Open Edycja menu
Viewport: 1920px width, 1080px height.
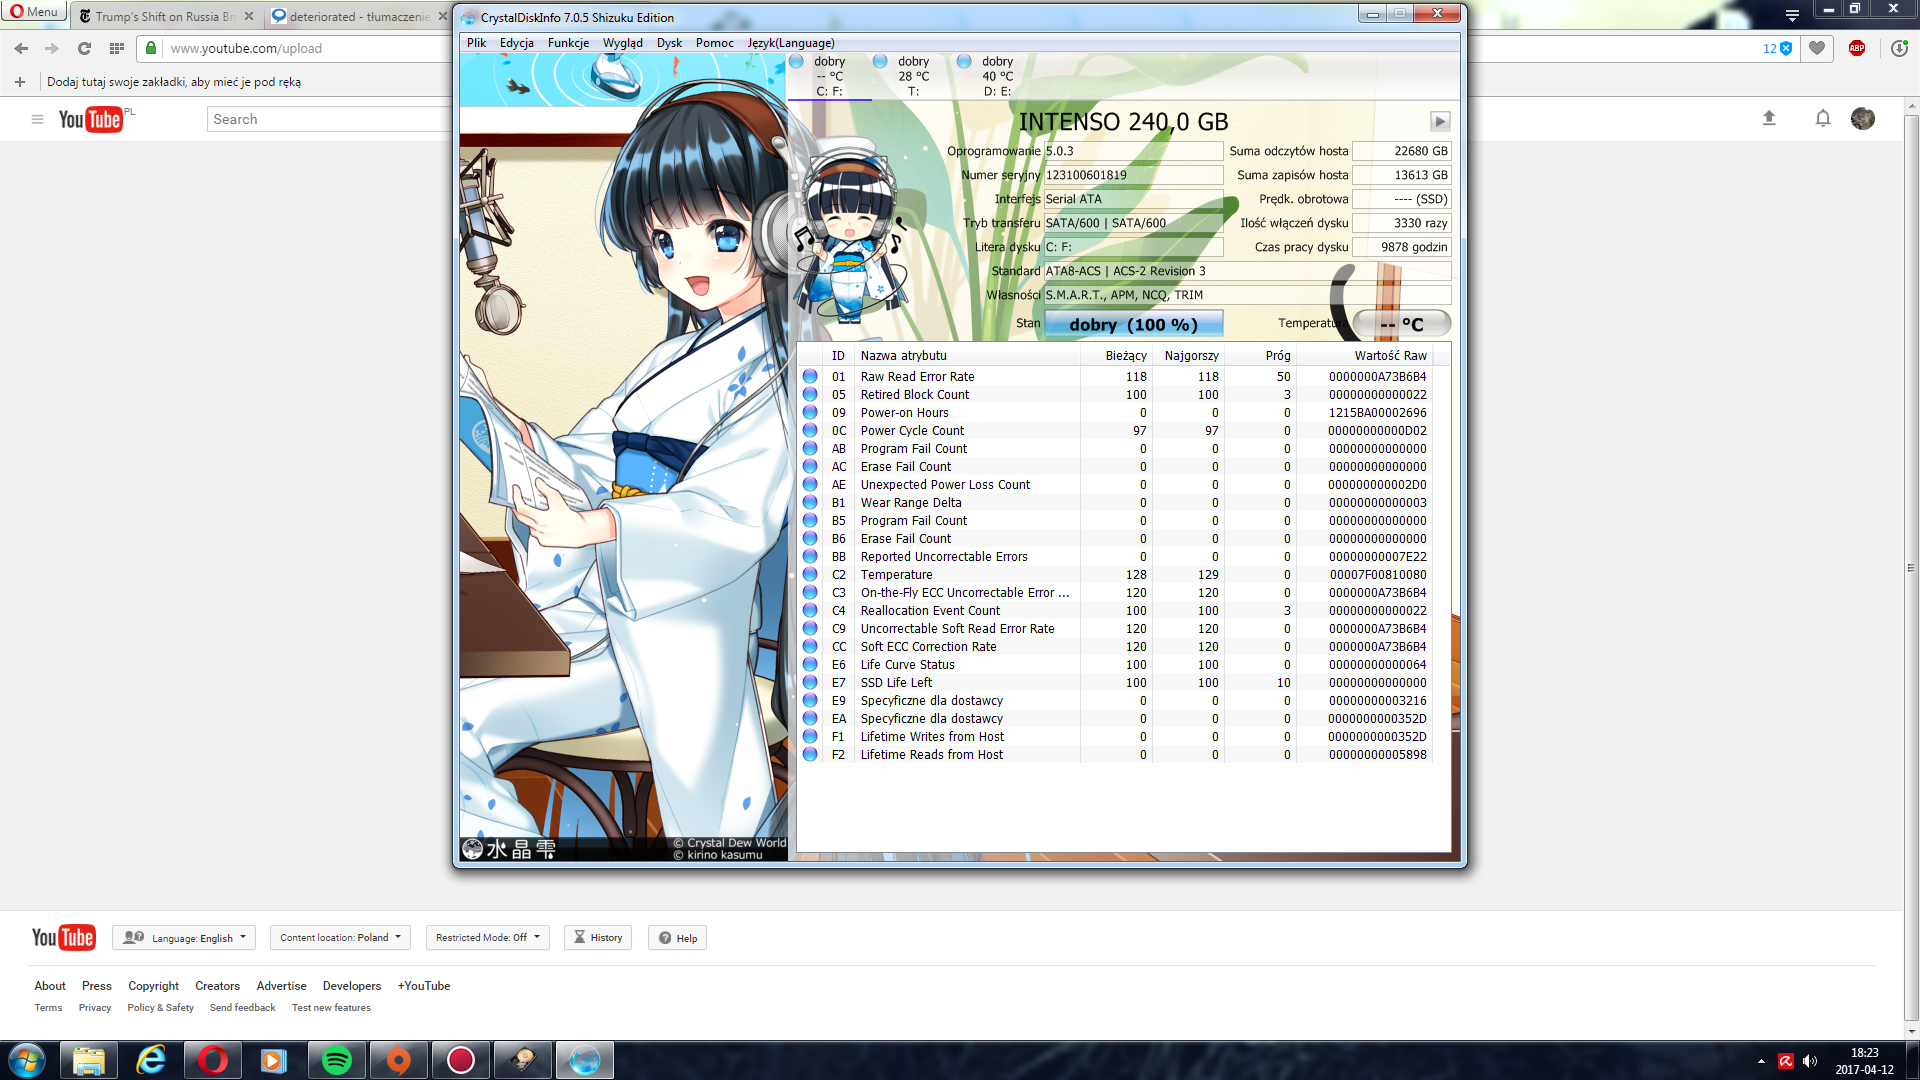point(517,43)
